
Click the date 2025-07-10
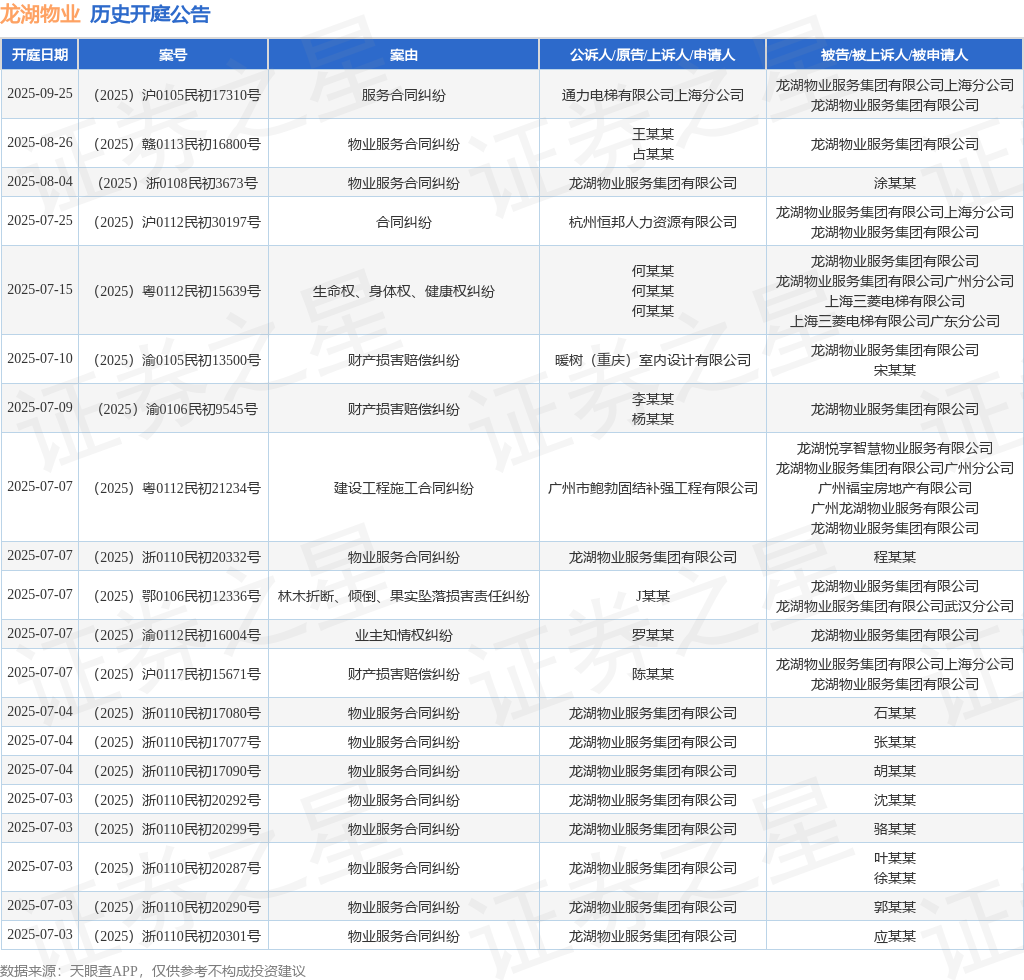coord(40,358)
